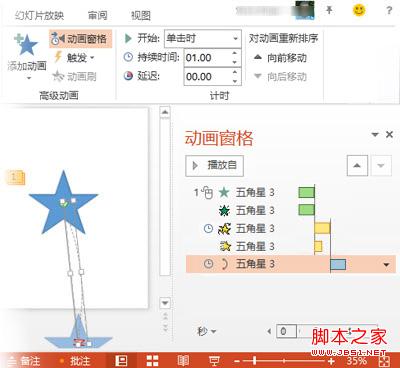The image size is (400, 368).
Task: Click the clock icon of the third animation
Action: [x=208, y=228]
